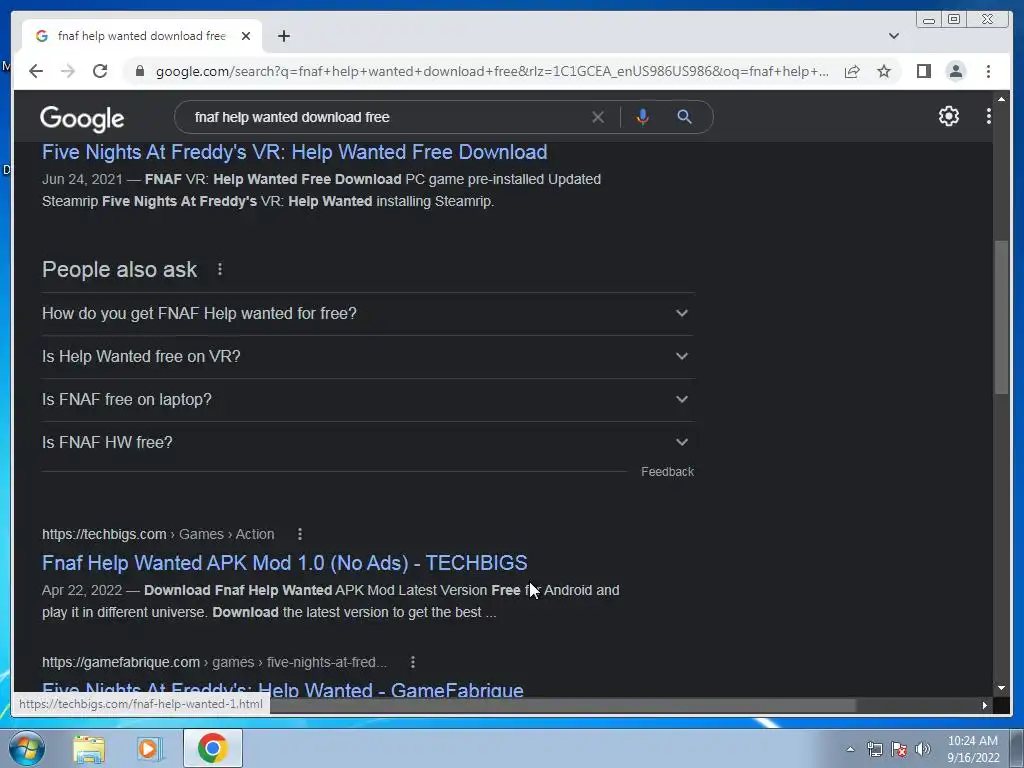
Task: Click the horizontal scrollbar right arrow
Action: click(984, 705)
